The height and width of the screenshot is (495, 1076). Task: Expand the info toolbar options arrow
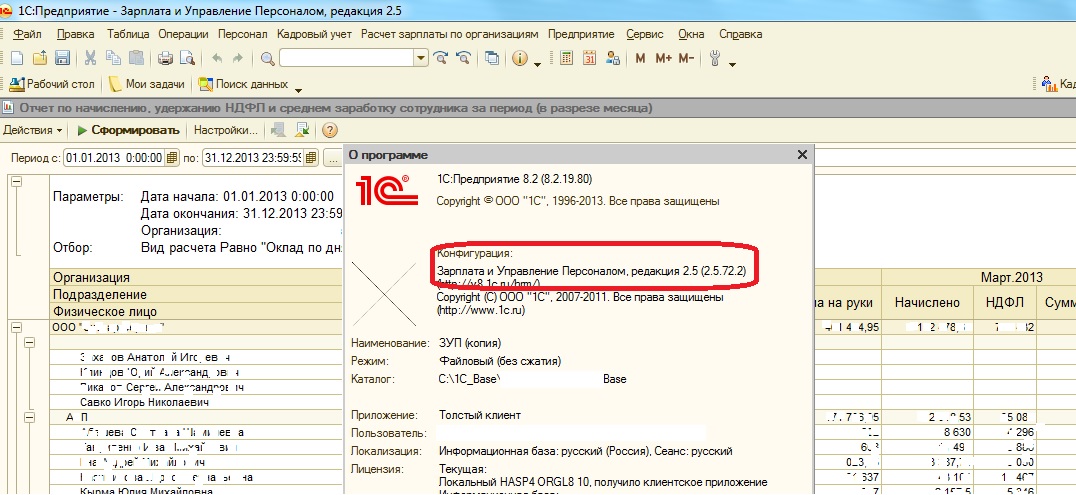537,65
